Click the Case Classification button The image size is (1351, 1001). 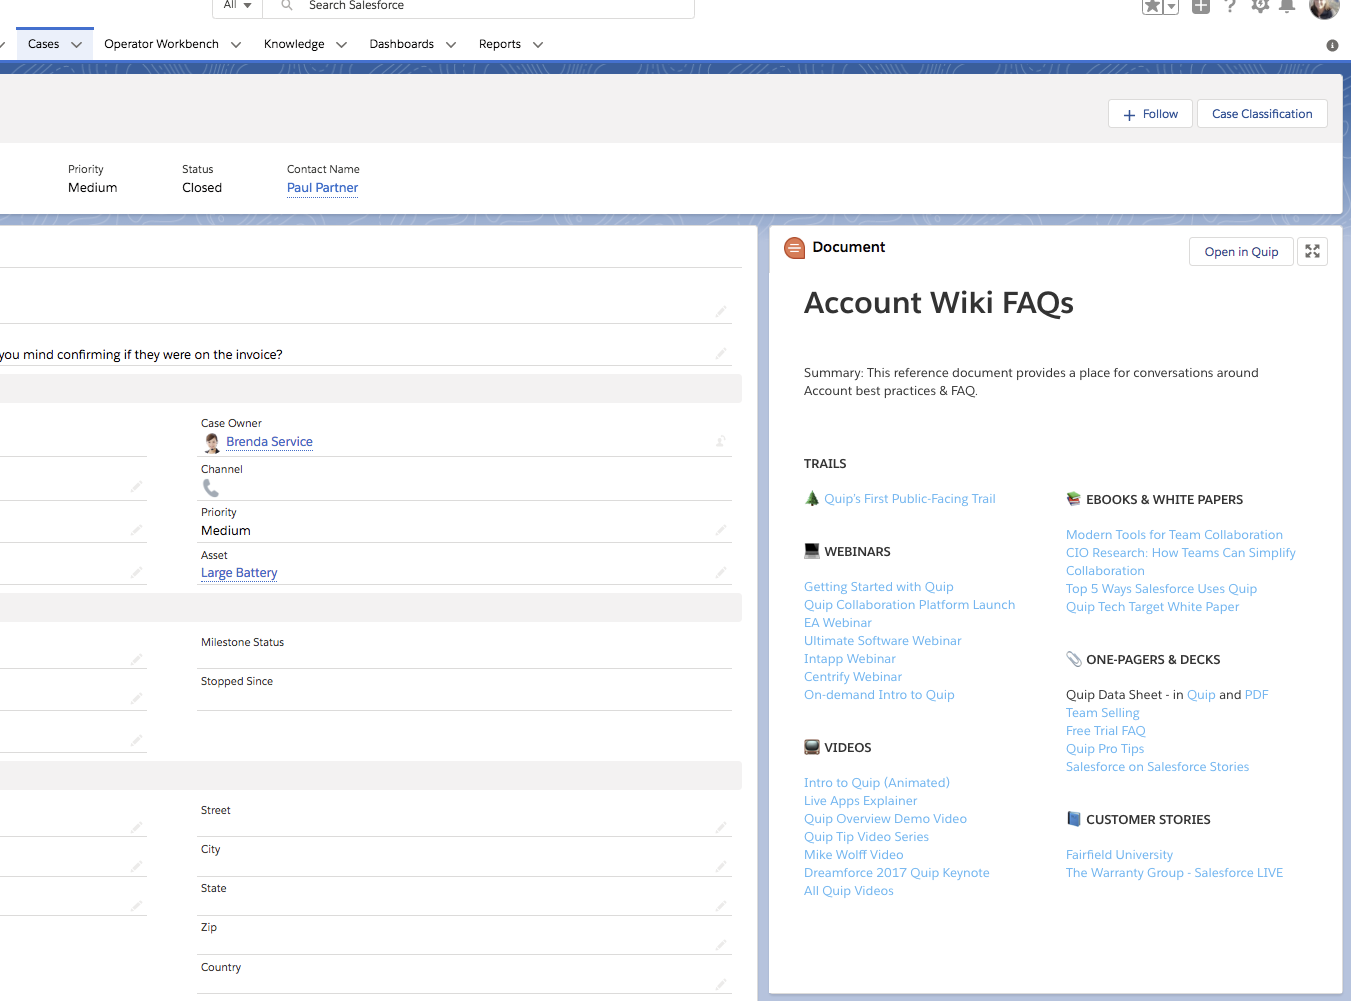1262,114
